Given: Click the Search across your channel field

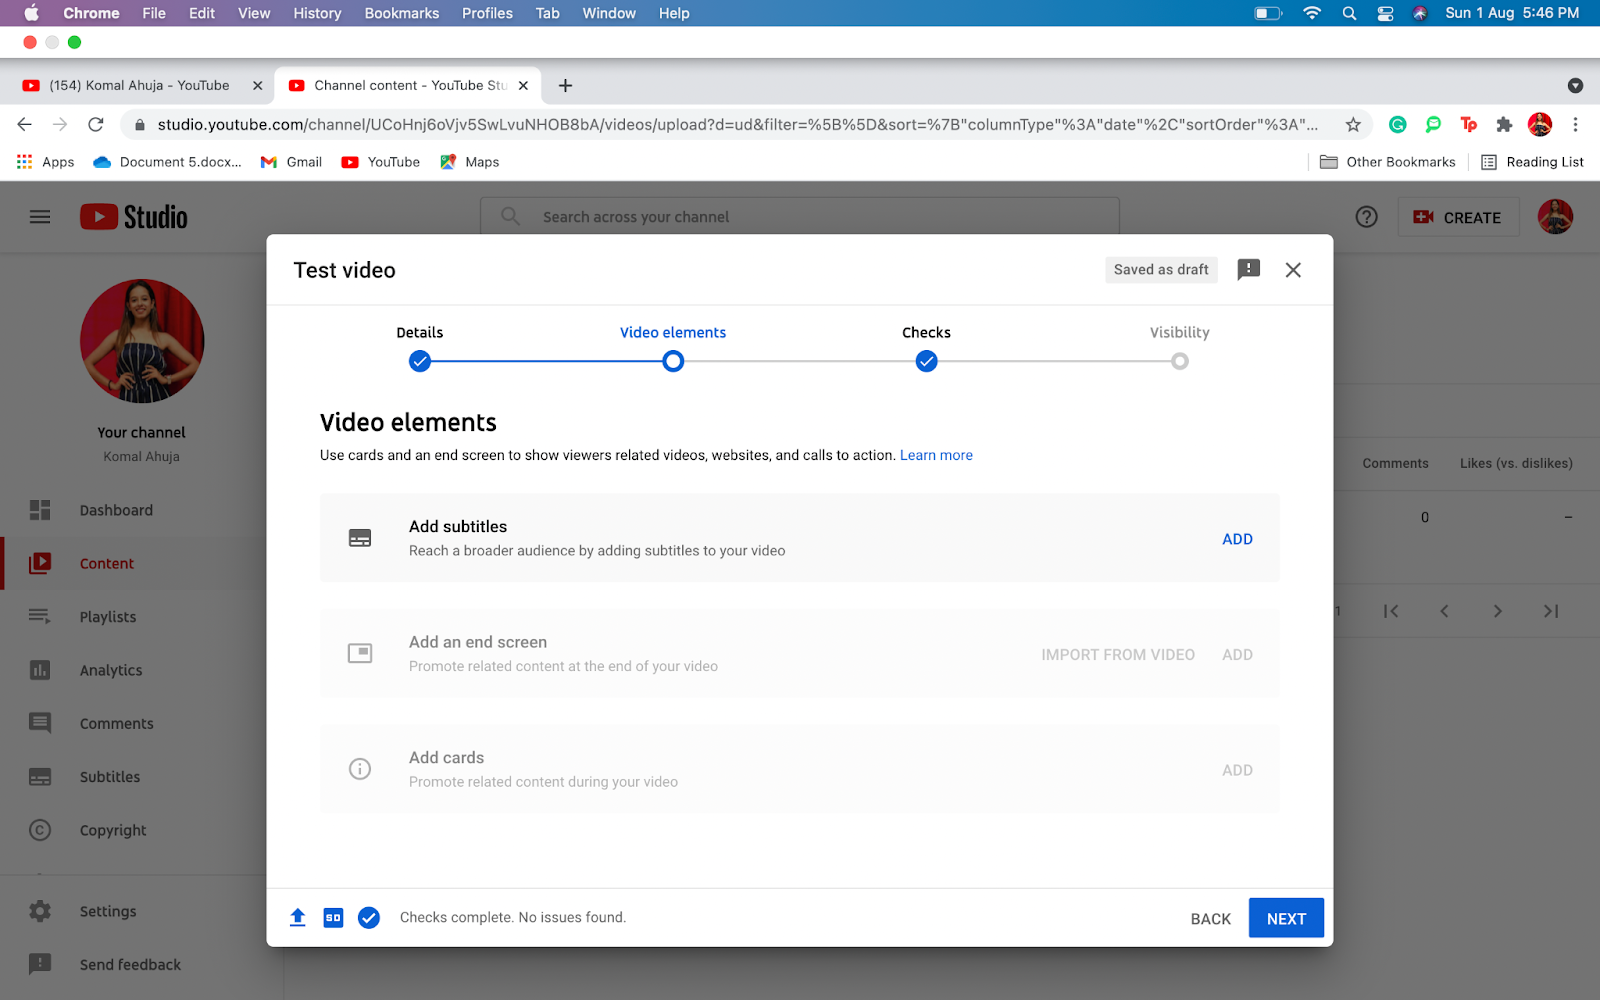Looking at the screenshot, I should (800, 217).
